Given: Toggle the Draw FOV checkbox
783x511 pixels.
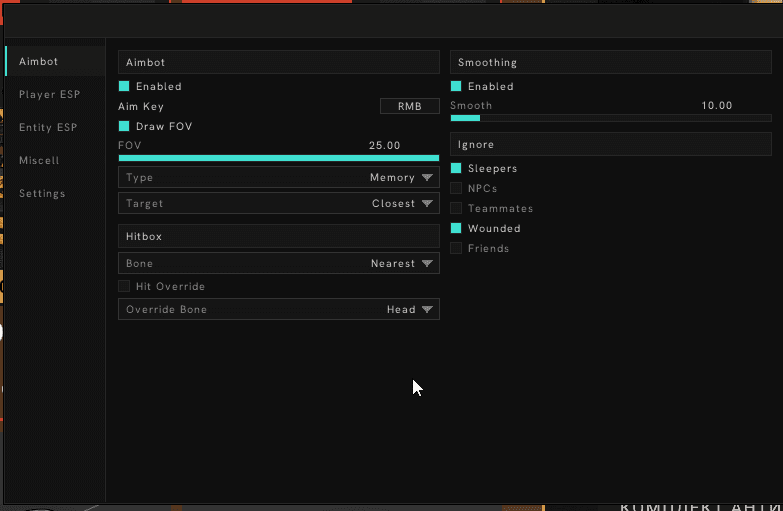Looking at the screenshot, I should click(x=124, y=126).
